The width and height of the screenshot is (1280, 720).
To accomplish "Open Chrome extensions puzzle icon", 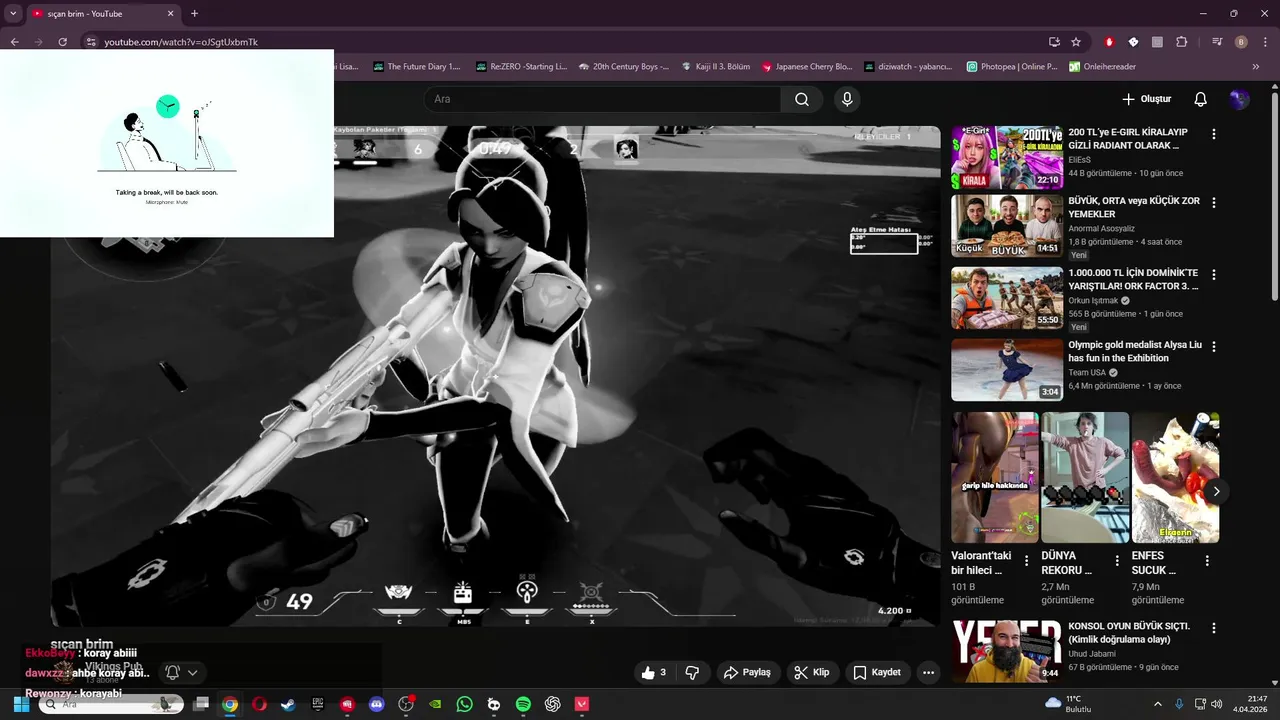I will [1181, 42].
